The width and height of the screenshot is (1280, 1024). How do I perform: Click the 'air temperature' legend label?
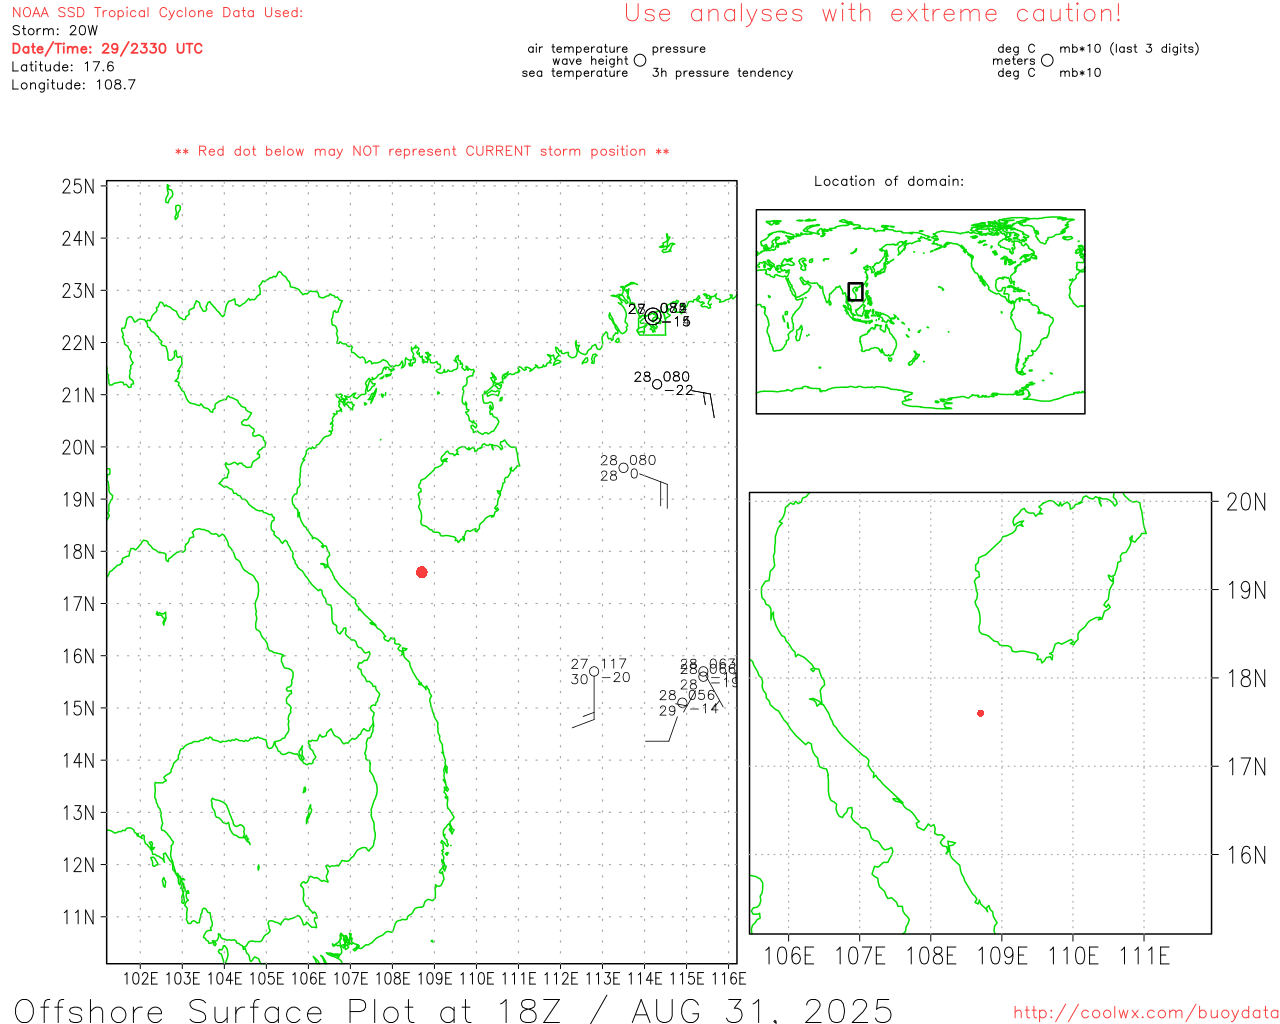pyautogui.click(x=578, y=49)
